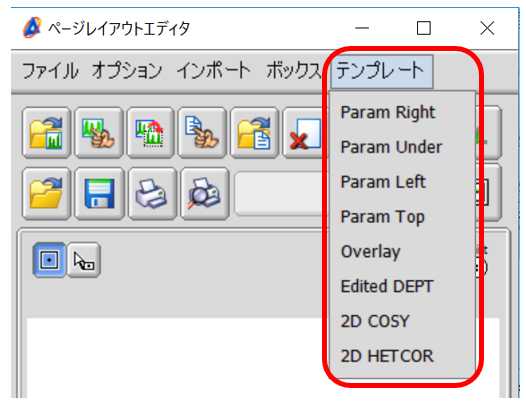Click the ページレイアウトエディタ application logo
This screenshot has width=526, height=403.
pyautogui.click(x=32, y=28)
